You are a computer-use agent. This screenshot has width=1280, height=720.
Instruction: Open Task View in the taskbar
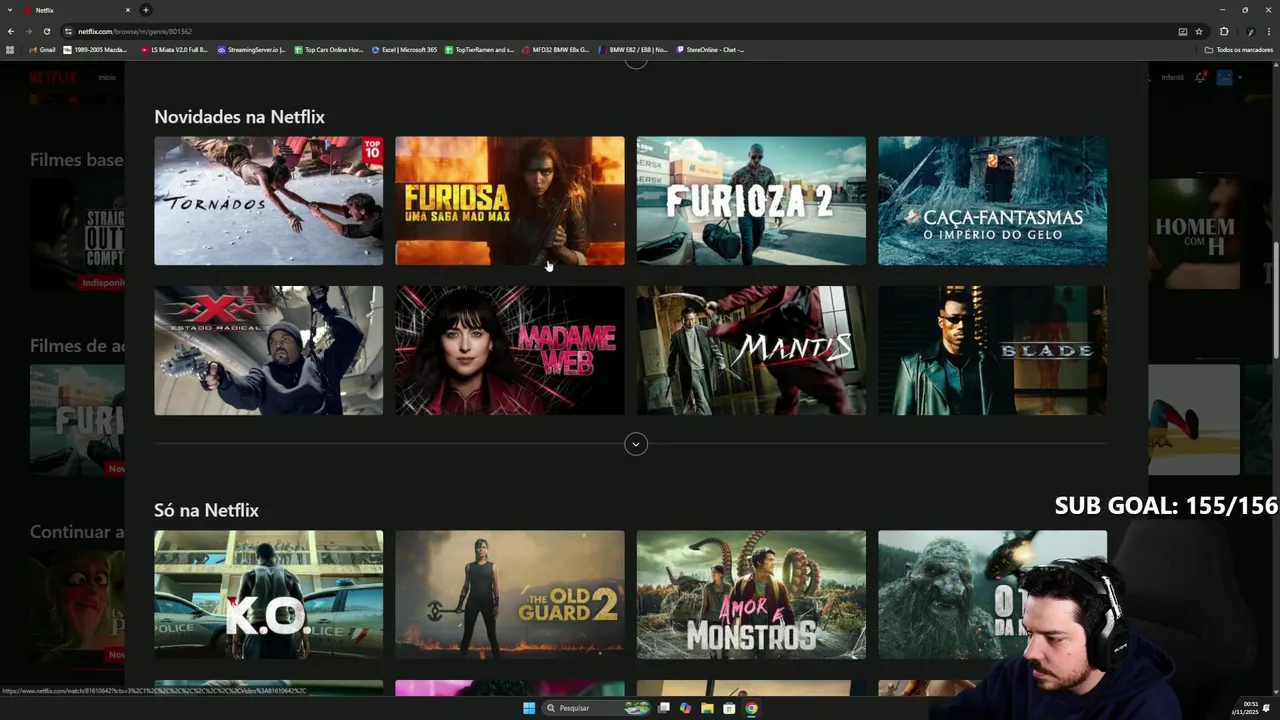pyautogui.click(x=663, y=708)
